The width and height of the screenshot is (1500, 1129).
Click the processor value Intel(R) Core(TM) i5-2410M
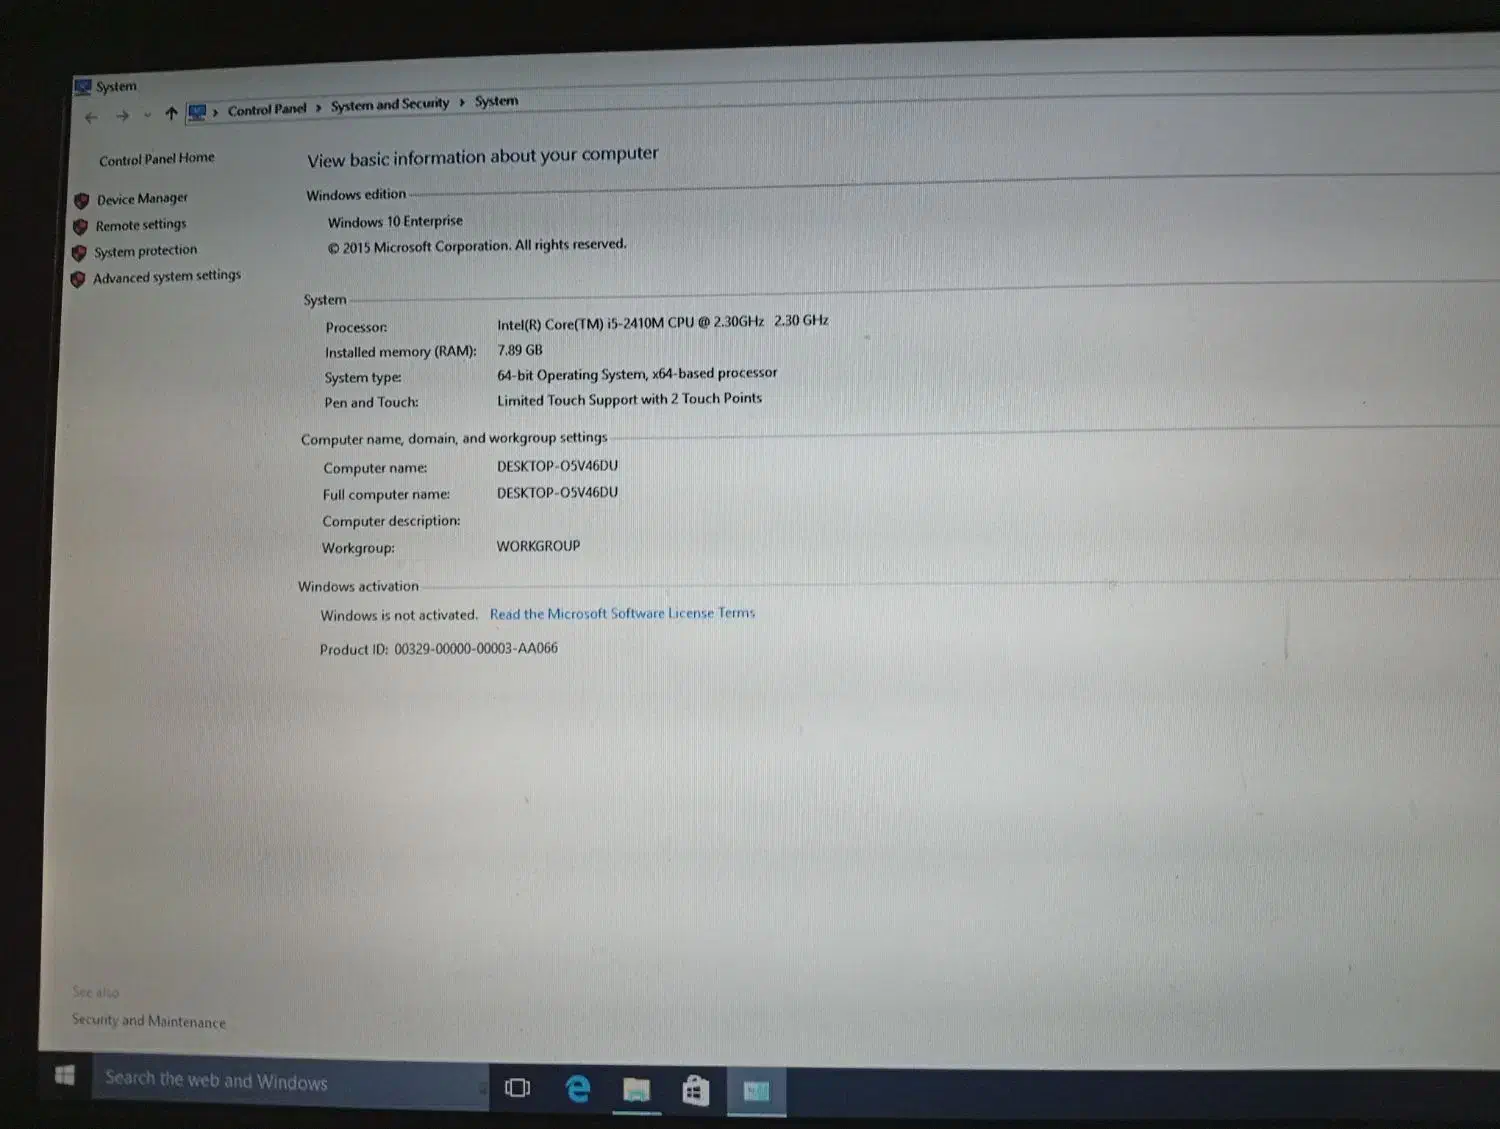[663, 322]
